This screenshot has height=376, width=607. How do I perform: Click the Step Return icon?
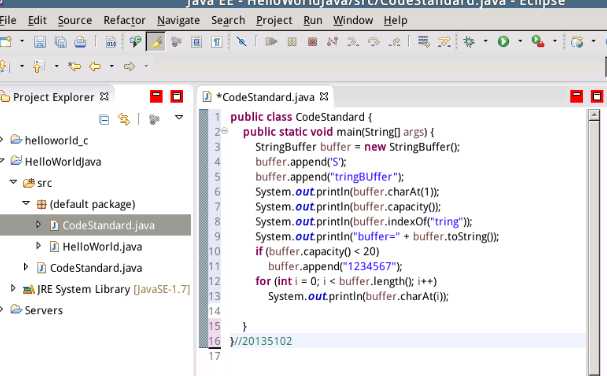[x=394, y=41]
